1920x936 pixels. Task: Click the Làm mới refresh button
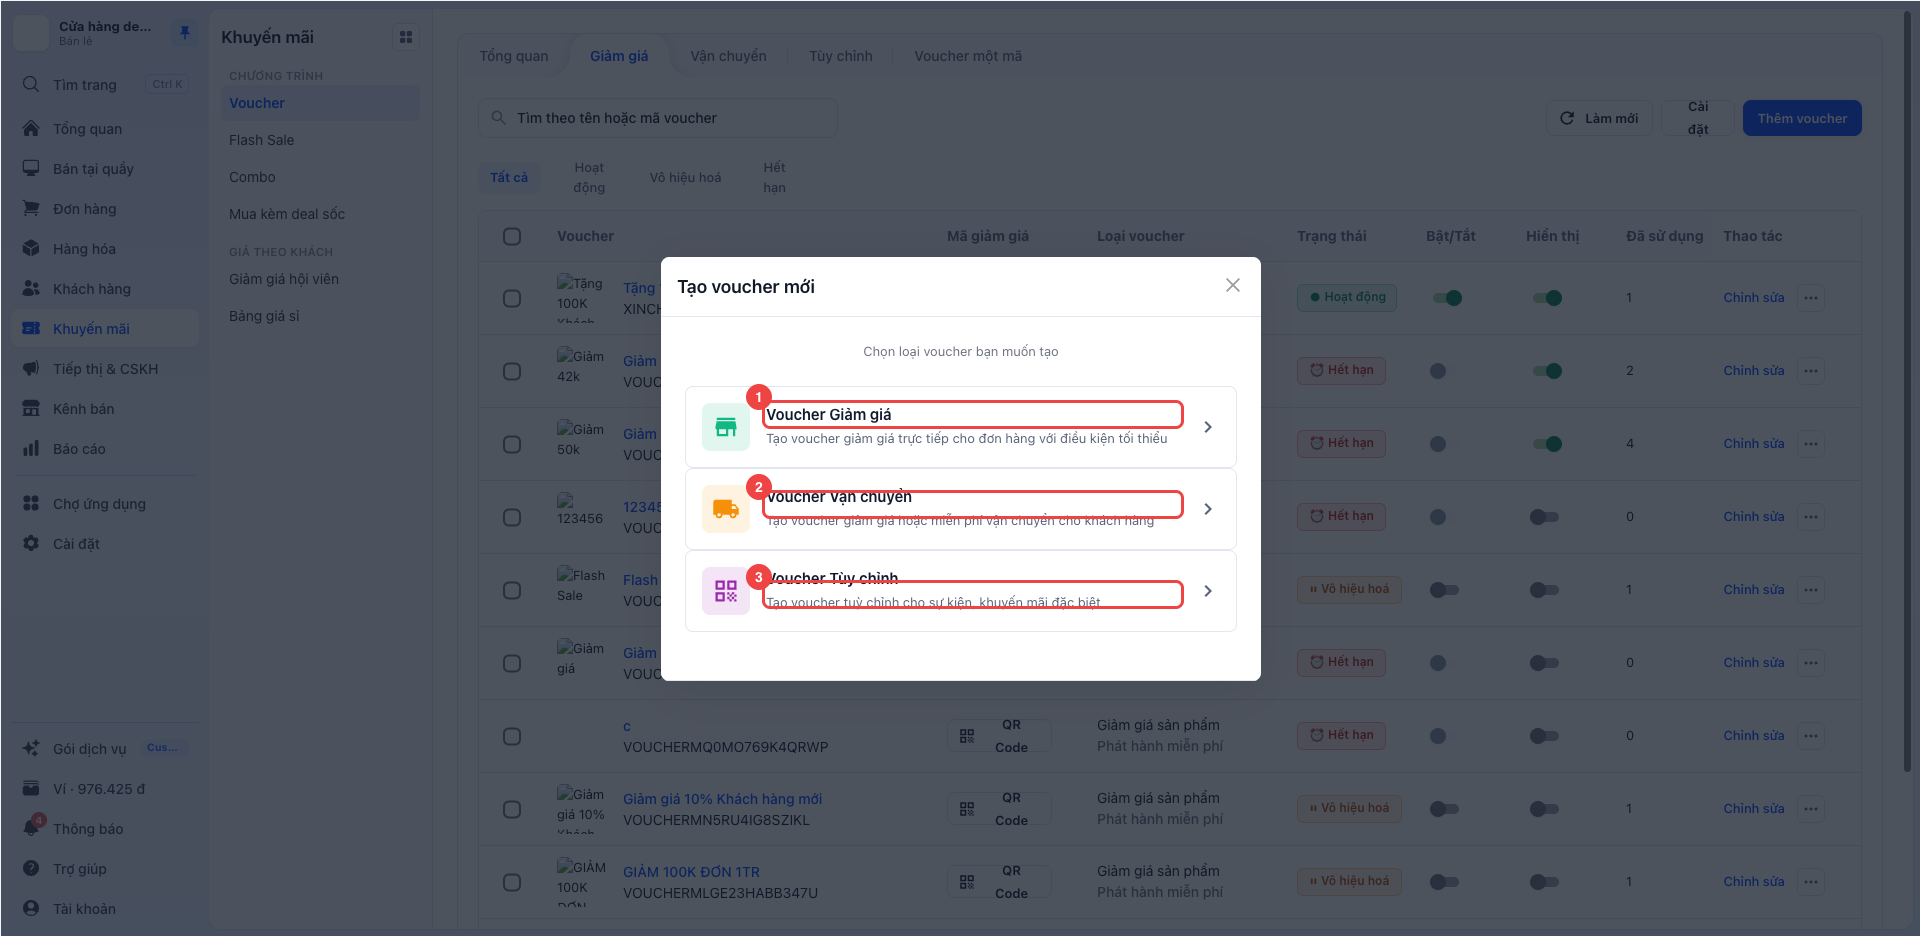1599,118
